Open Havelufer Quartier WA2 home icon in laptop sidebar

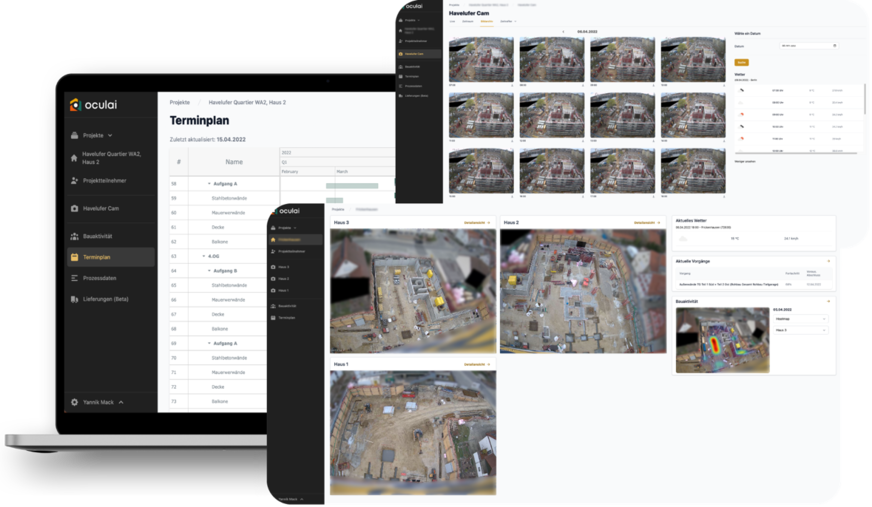74,158
